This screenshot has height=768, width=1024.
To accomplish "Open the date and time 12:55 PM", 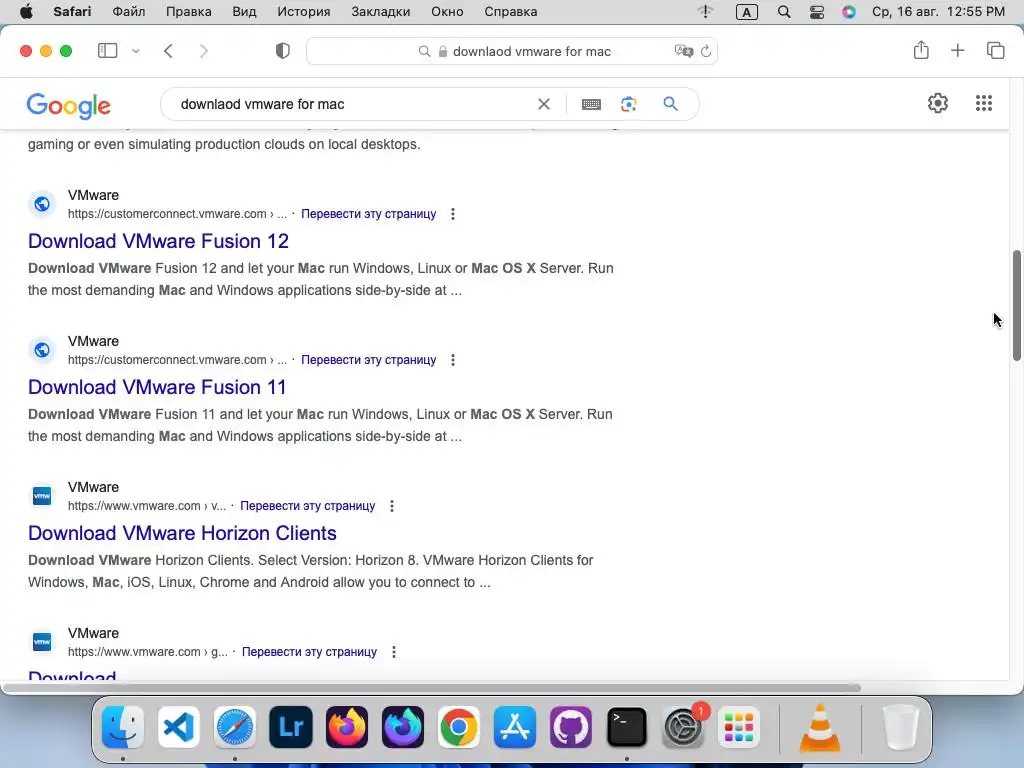I will pos(938,12).
